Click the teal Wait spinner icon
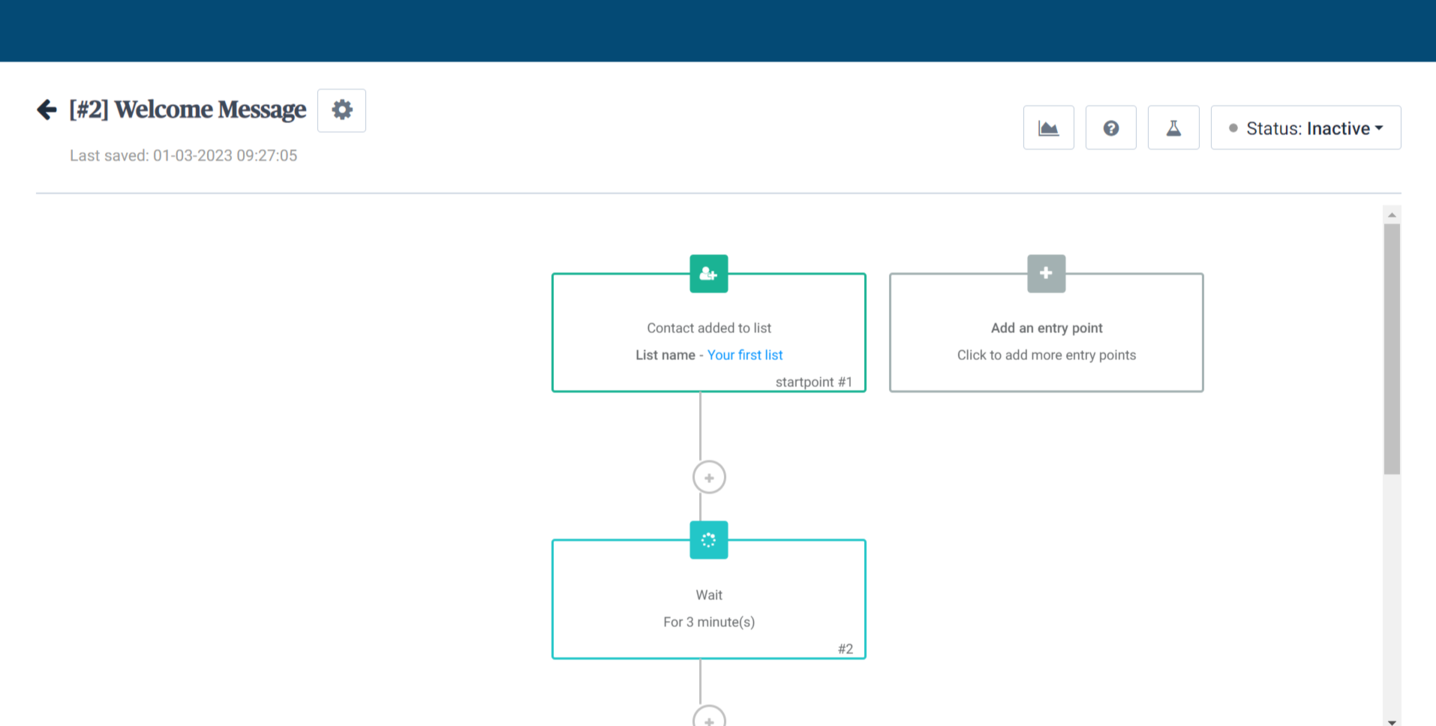1436x726 pixels. (708, 540)
